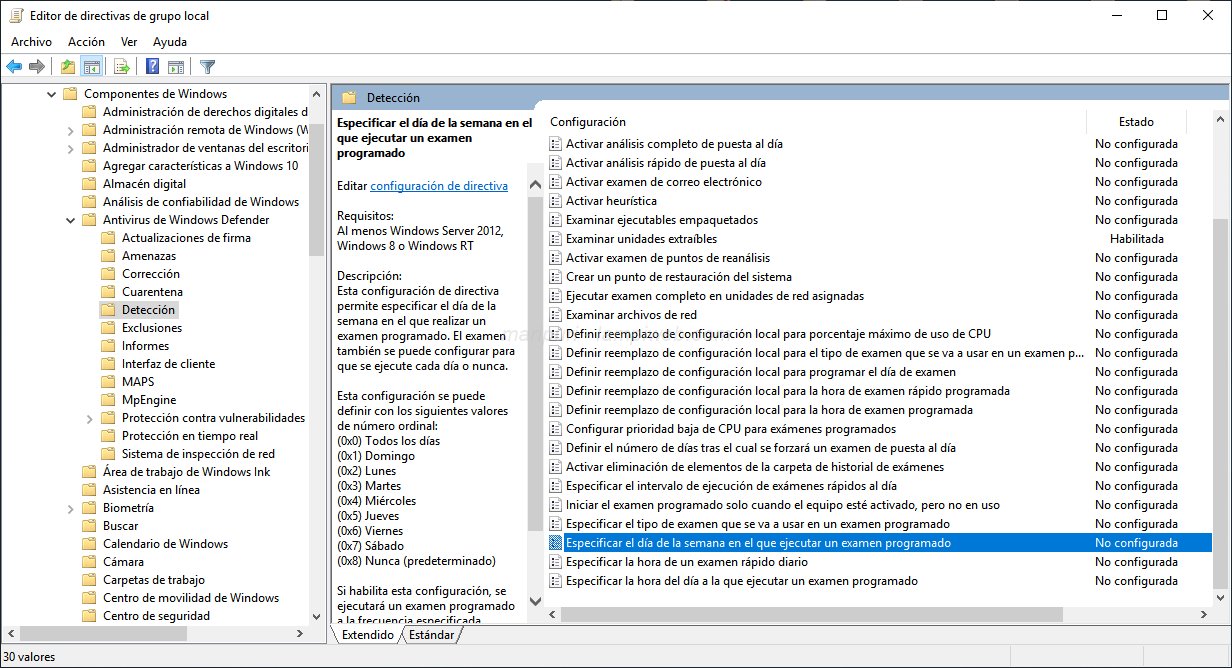Select Activar examen de puntos de reanálisis

pyautogui.click(x=668, y=258)
